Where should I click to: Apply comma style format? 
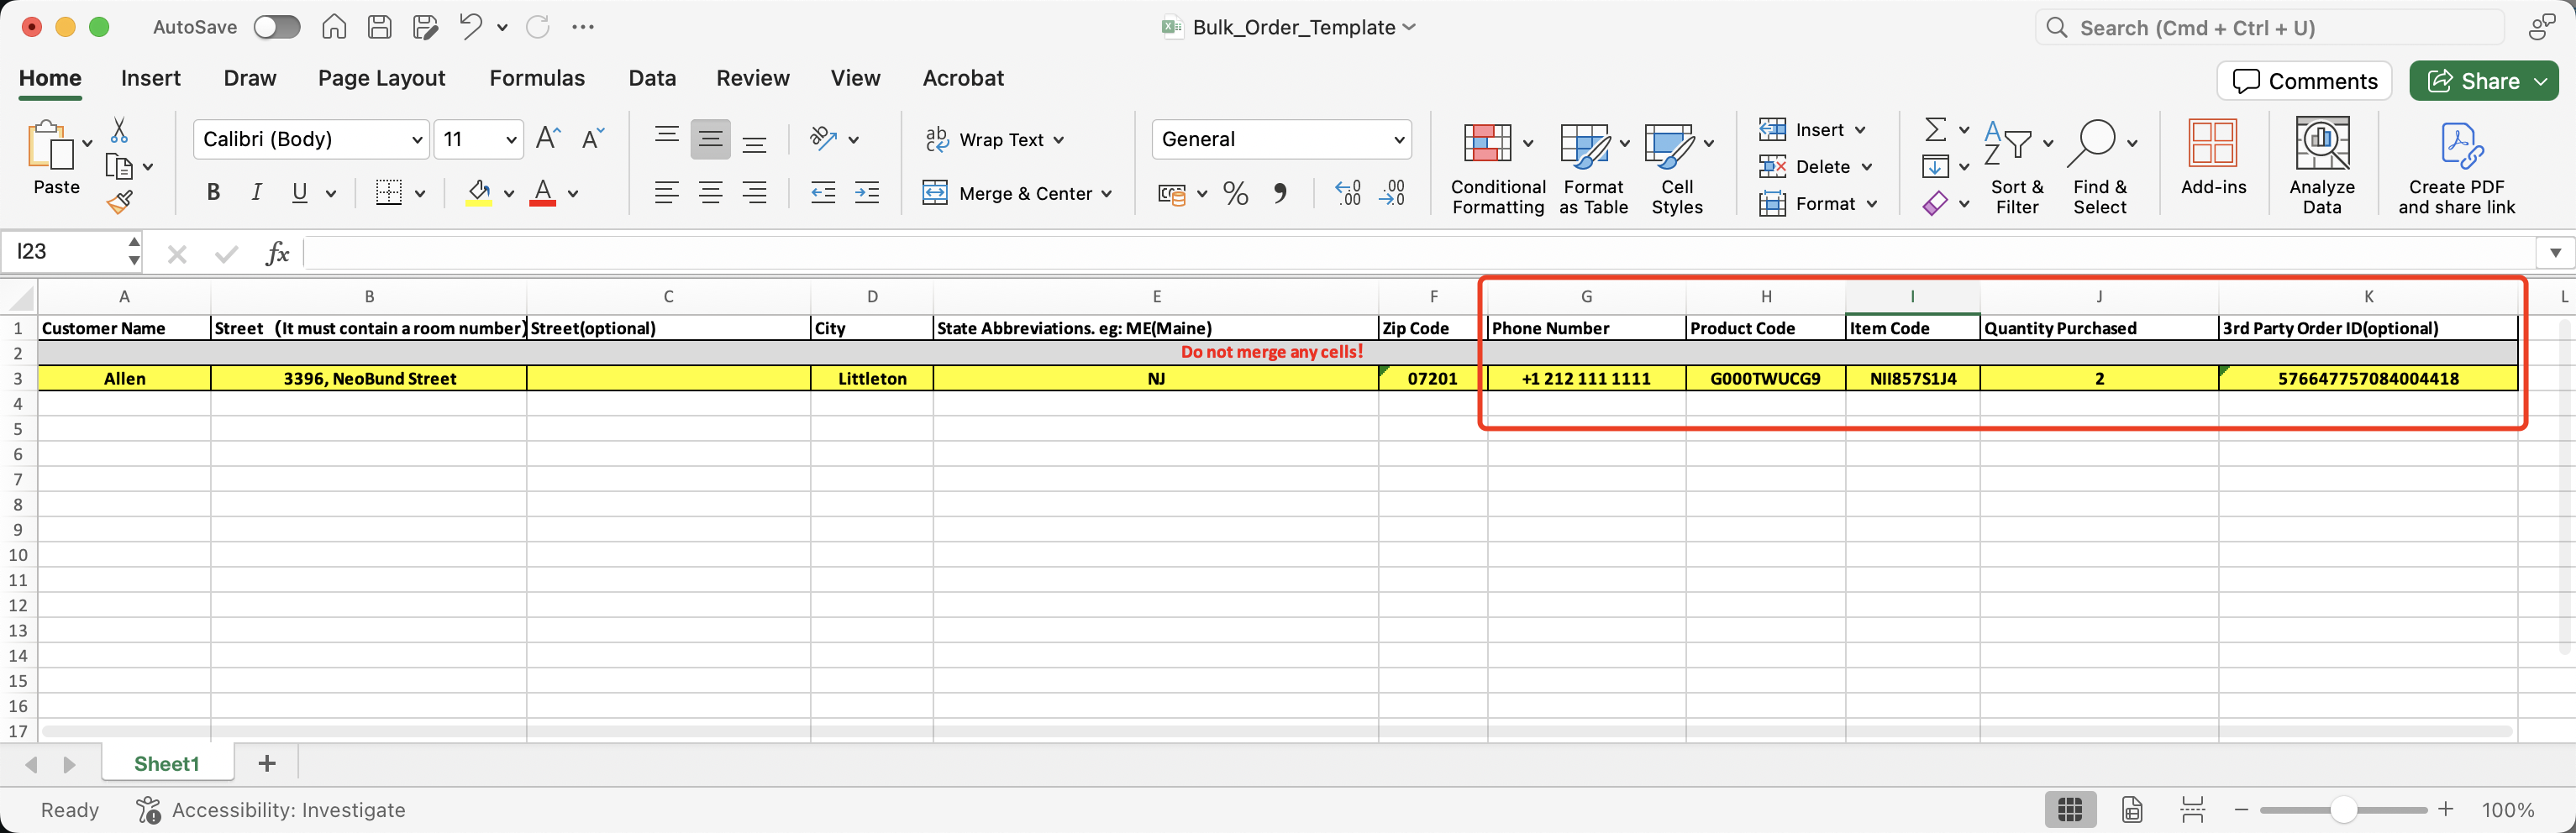click(x=1280, y=193)
